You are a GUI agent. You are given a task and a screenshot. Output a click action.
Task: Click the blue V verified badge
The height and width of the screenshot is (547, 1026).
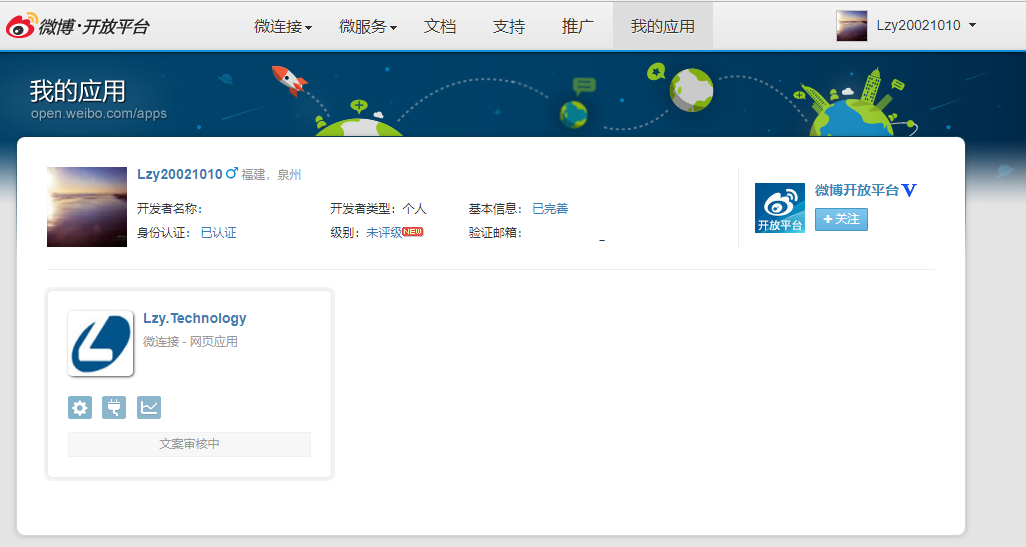pos(909,190)
